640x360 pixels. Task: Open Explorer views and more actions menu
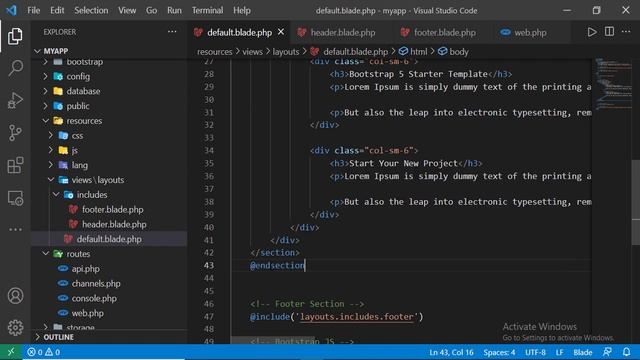click(172, 31)
